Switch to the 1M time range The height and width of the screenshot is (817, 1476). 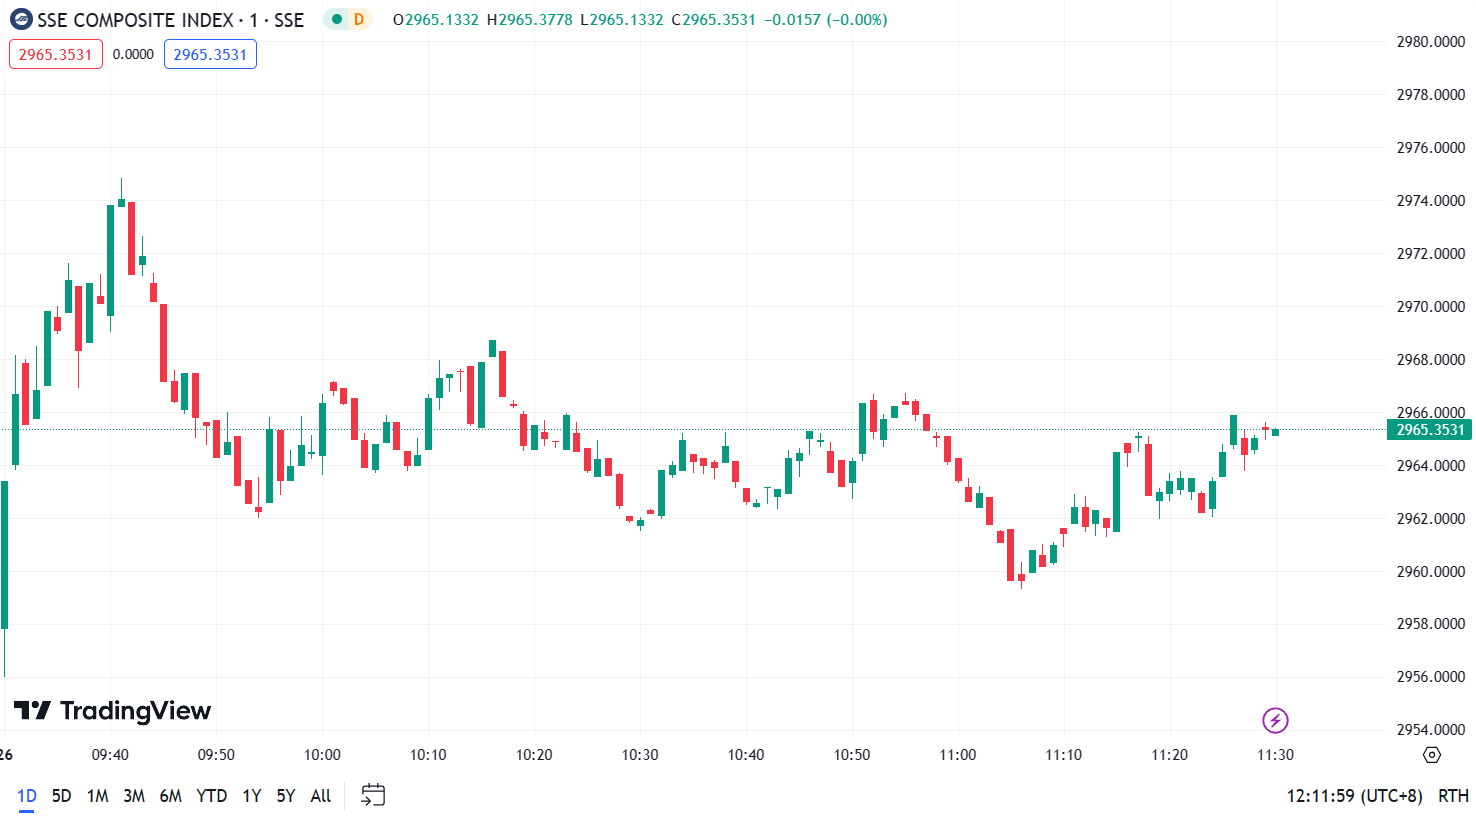click(x=97, y=796)
